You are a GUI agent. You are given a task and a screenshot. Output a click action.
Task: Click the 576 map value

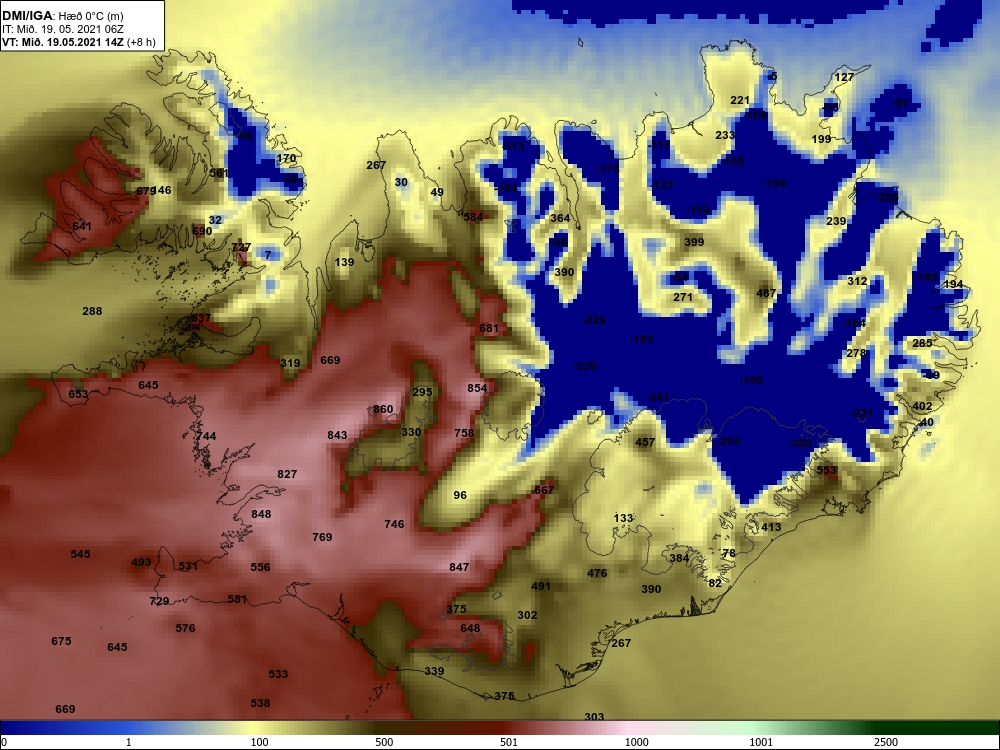[x=185, y=628]
